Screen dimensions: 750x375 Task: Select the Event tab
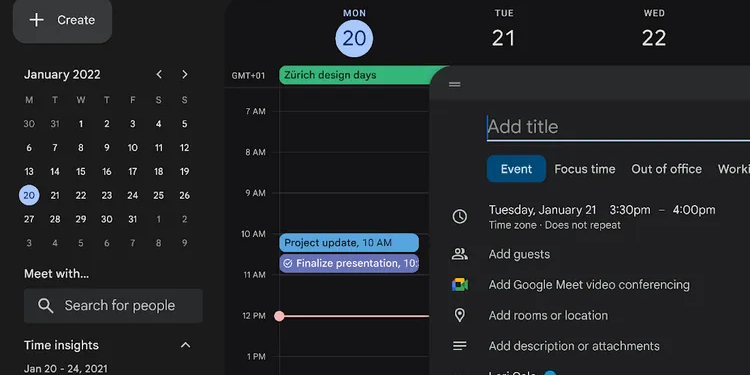516,169
